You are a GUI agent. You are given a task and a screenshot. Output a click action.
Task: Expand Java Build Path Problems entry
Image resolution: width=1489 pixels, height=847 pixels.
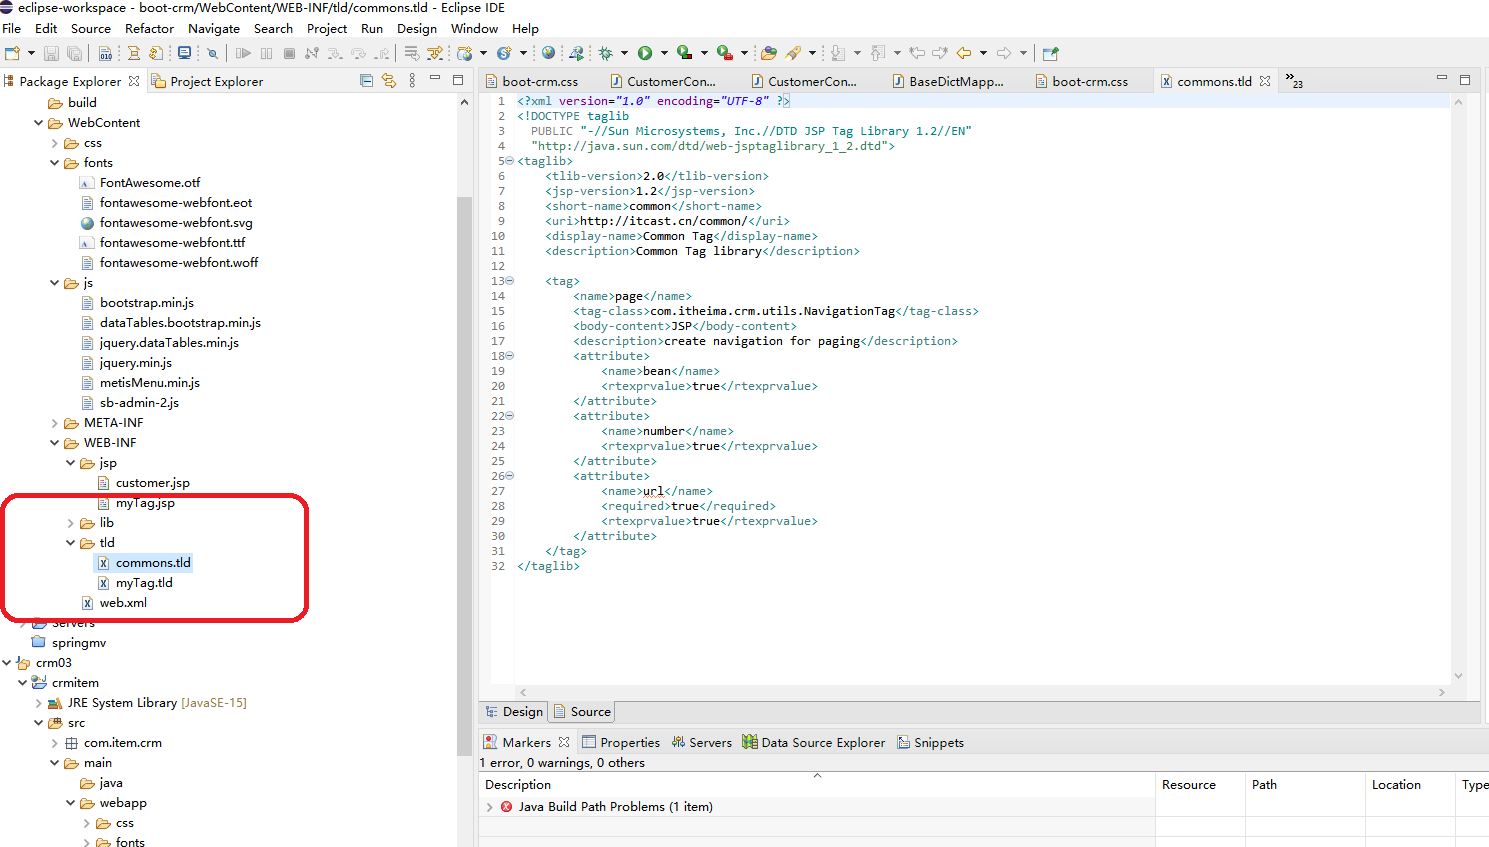[489, 807]
